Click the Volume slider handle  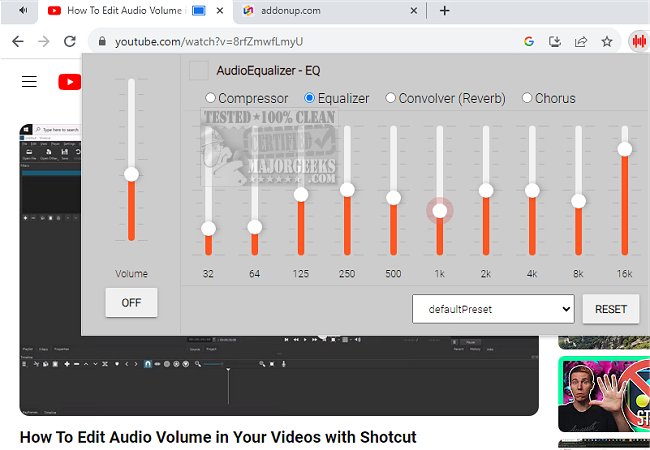[131, 175]
